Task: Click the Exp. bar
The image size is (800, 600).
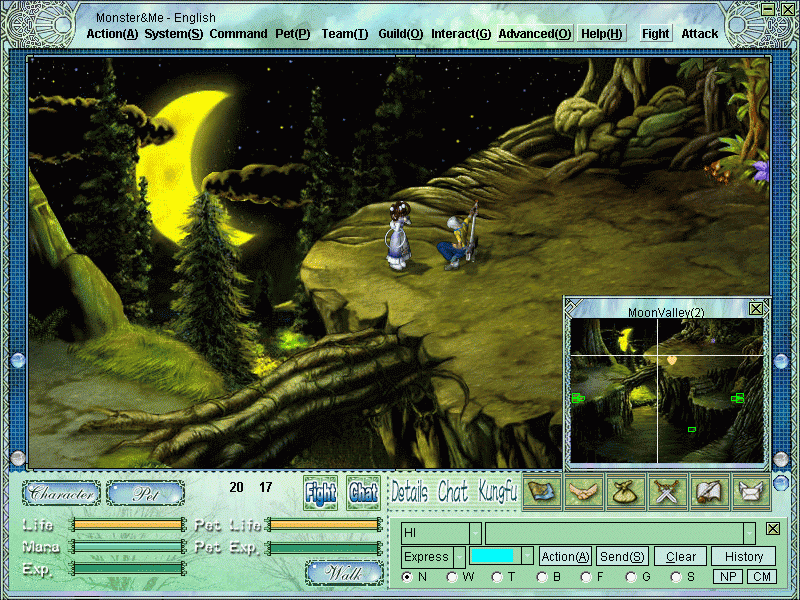Action: (x=128, y=568)
